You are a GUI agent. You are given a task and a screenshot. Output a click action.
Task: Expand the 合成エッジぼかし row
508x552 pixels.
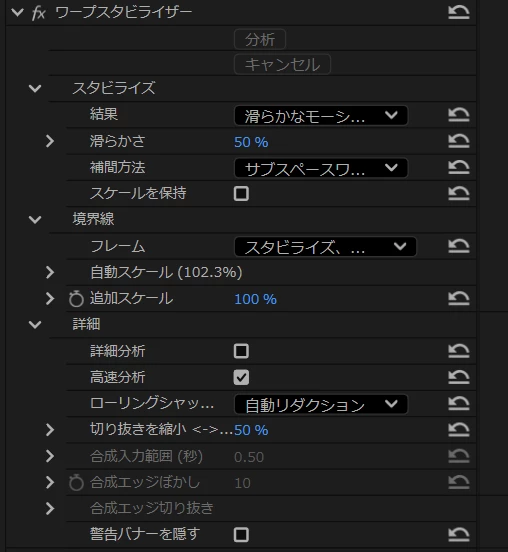pyautogui.click(x=50, y=482)
